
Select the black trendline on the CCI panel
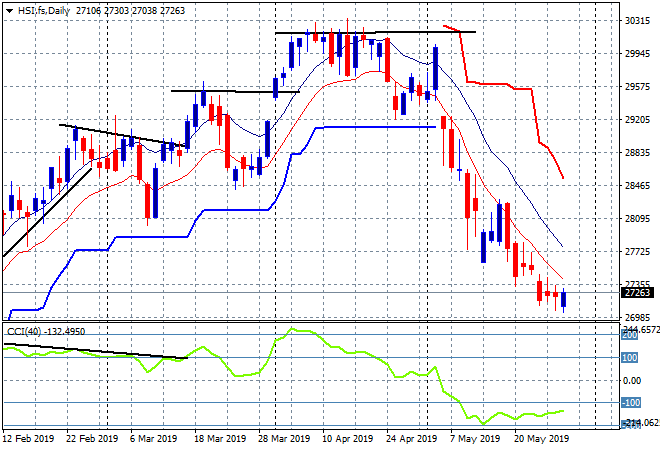96,351
